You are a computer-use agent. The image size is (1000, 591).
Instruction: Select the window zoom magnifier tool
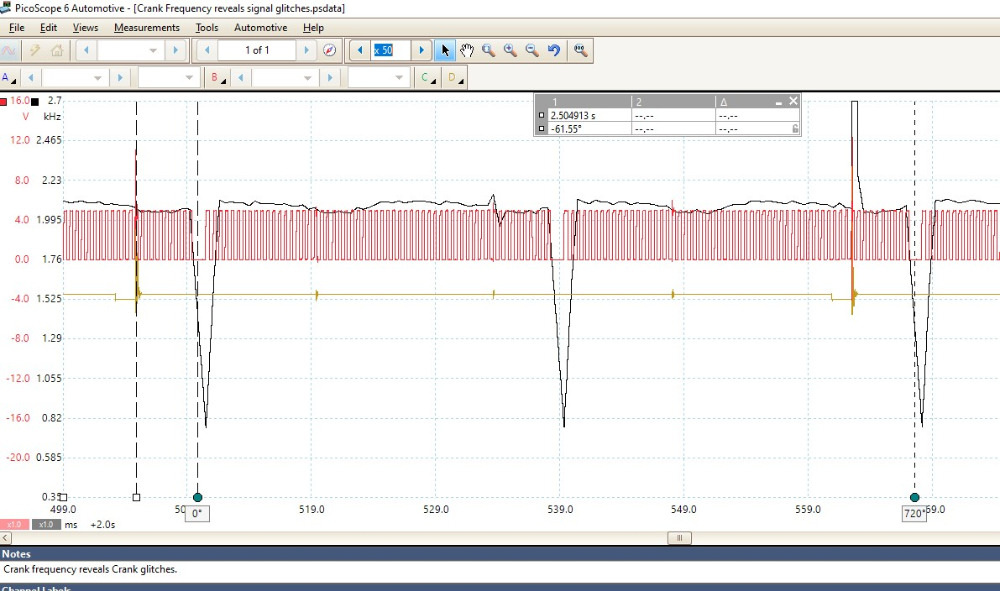(x=489, y=50)
